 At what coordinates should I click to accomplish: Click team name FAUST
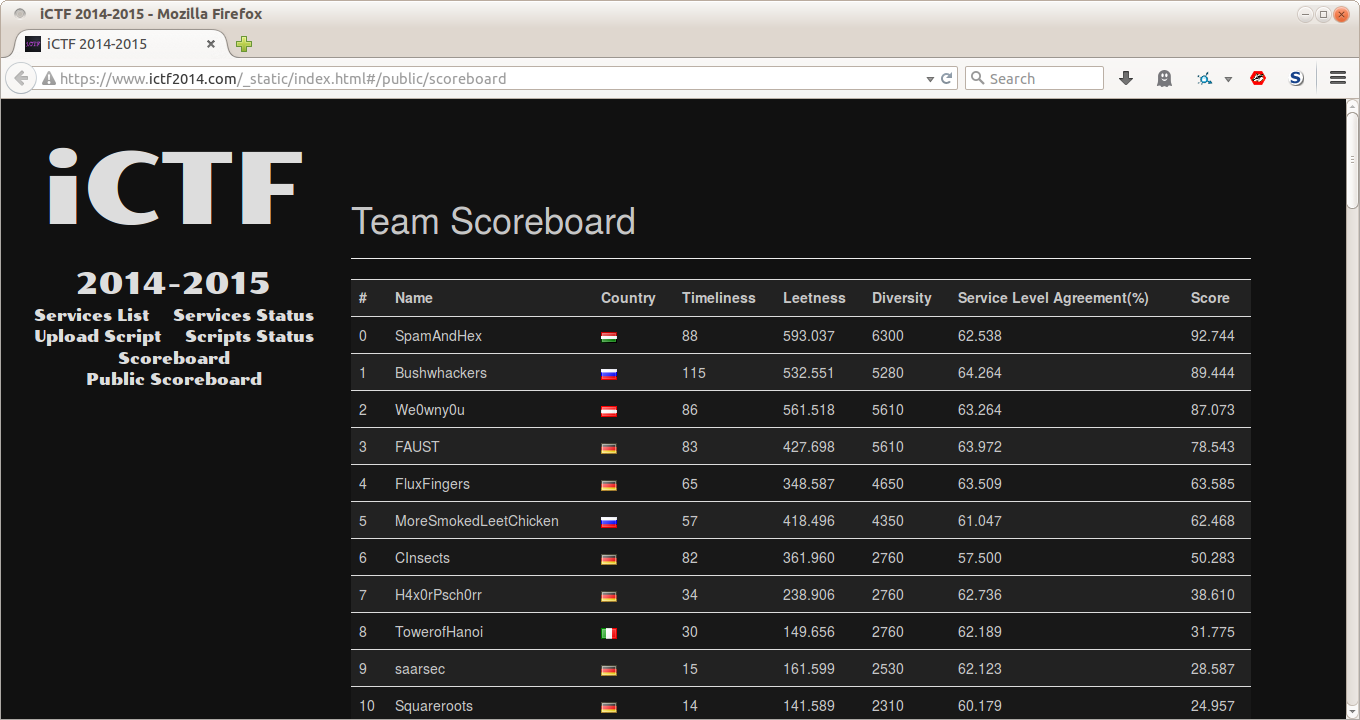point(417,447)
